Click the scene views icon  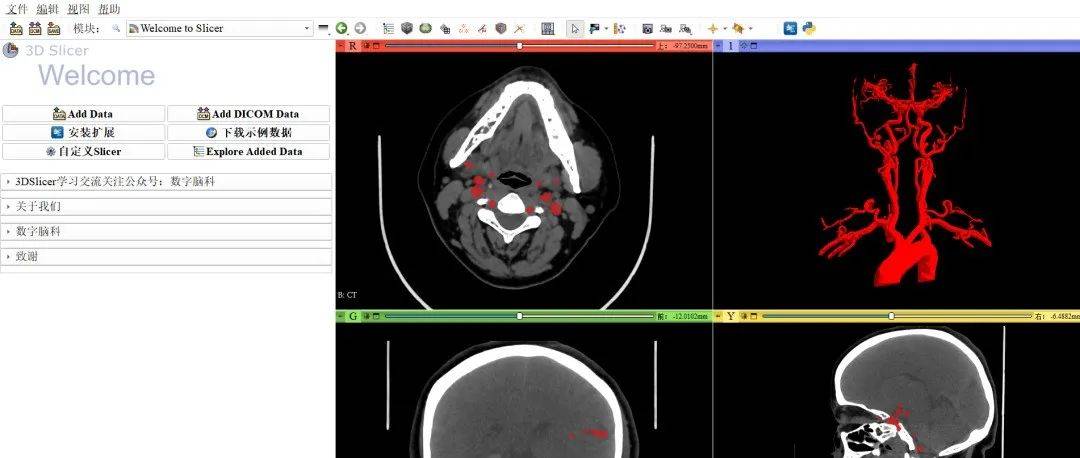click(666, 28)
